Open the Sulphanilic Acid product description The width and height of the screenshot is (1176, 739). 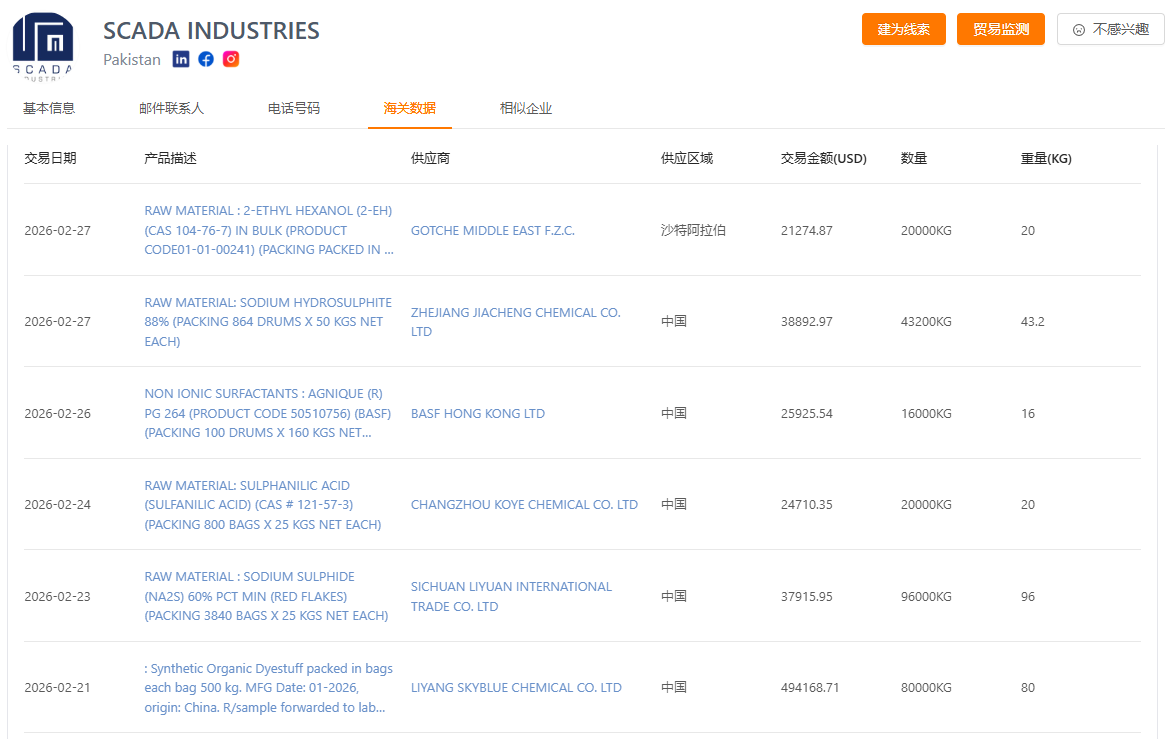262,505
